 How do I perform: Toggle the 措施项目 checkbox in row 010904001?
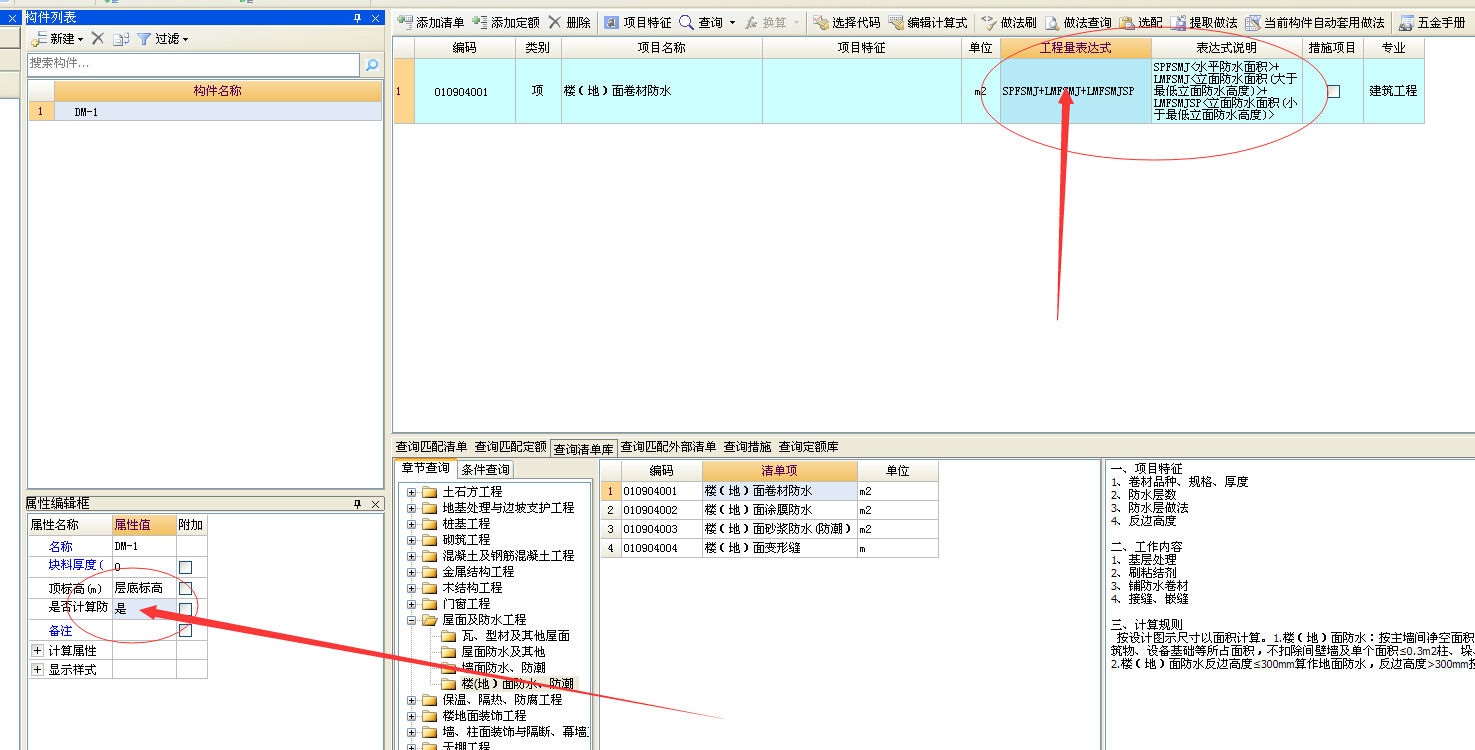1333,91
